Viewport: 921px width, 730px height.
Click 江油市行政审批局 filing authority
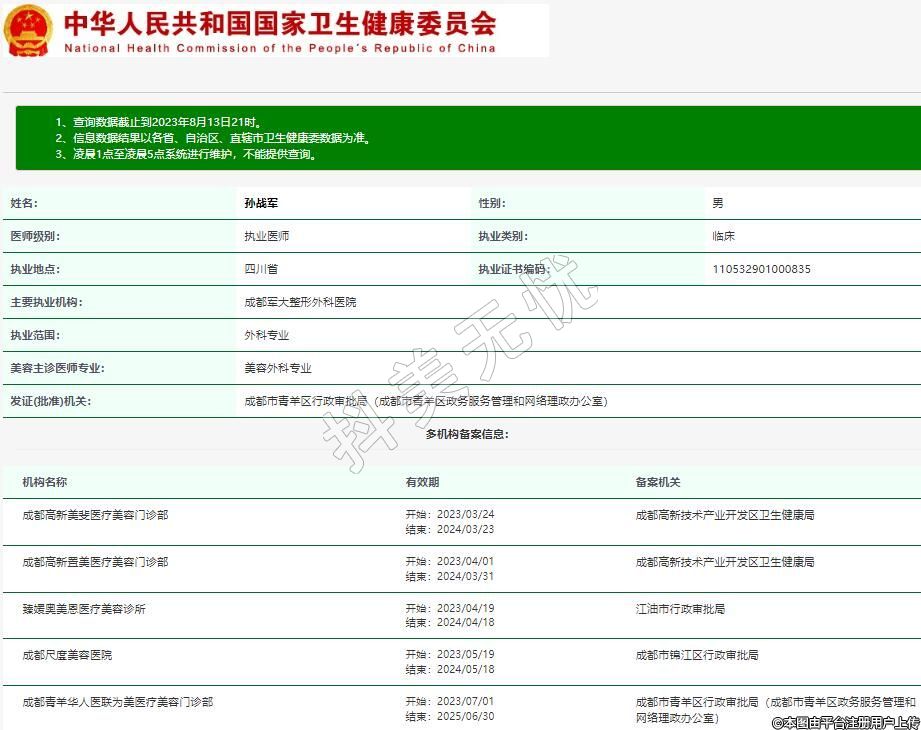pyautogui.click(x=680, y=608)
